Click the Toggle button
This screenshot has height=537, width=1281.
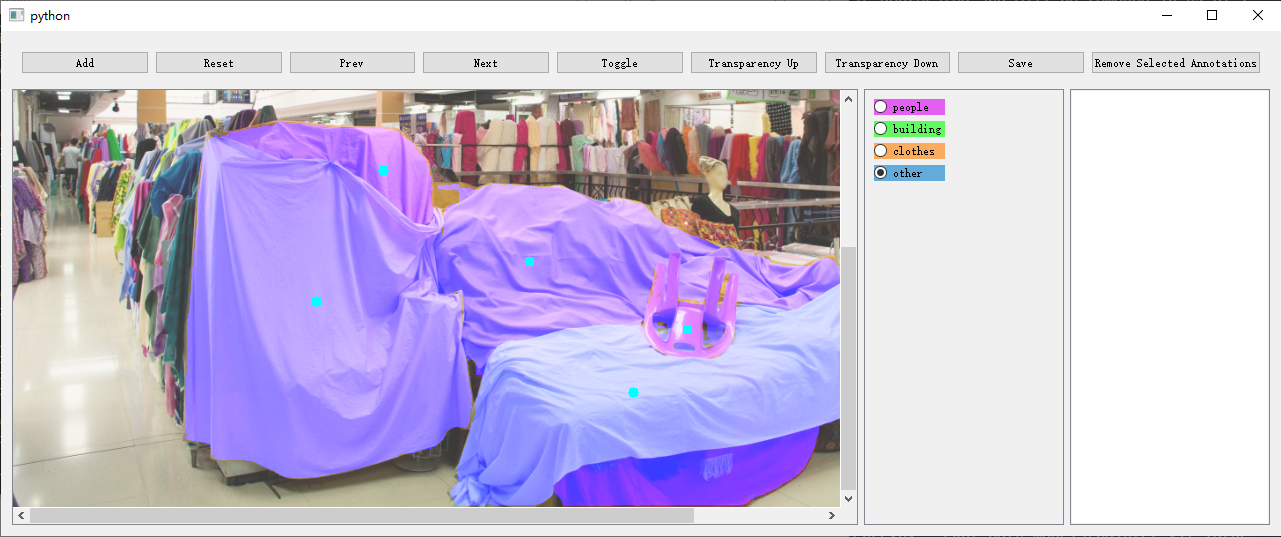coord(619,63)
